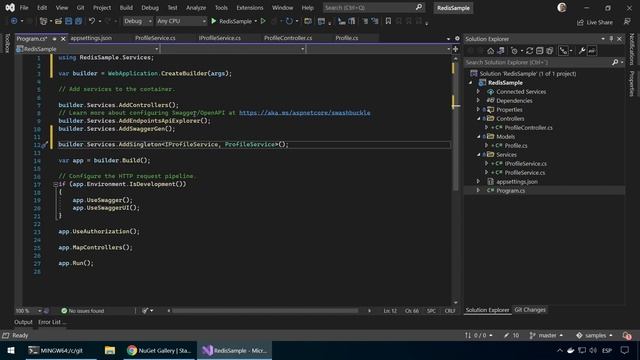Expand the Dependencies node
640x360 pixels.
[x=478, y=100]
